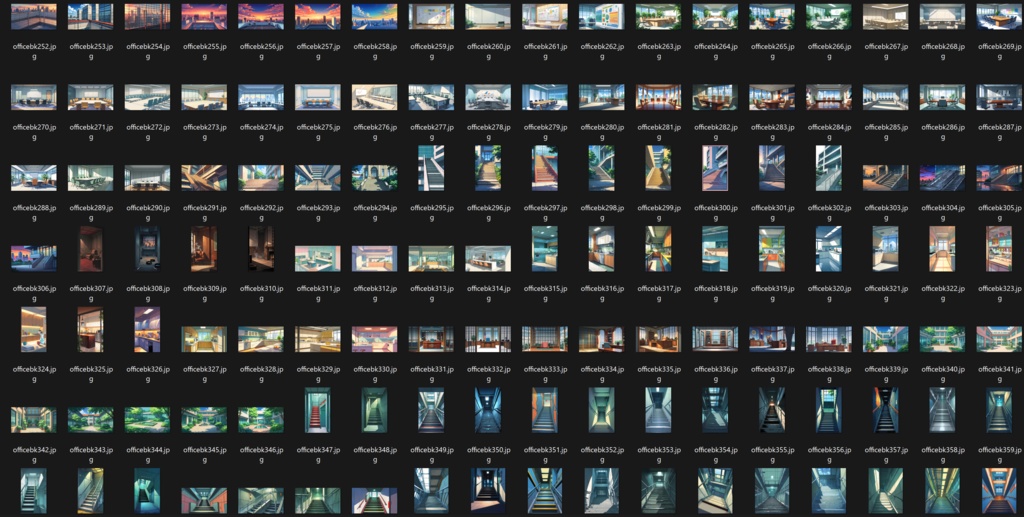The width and height of the screenshot is (1024, 517).
Task: Select the officebk359.jpg thumbnail
Action: (x=1000, y=410)
